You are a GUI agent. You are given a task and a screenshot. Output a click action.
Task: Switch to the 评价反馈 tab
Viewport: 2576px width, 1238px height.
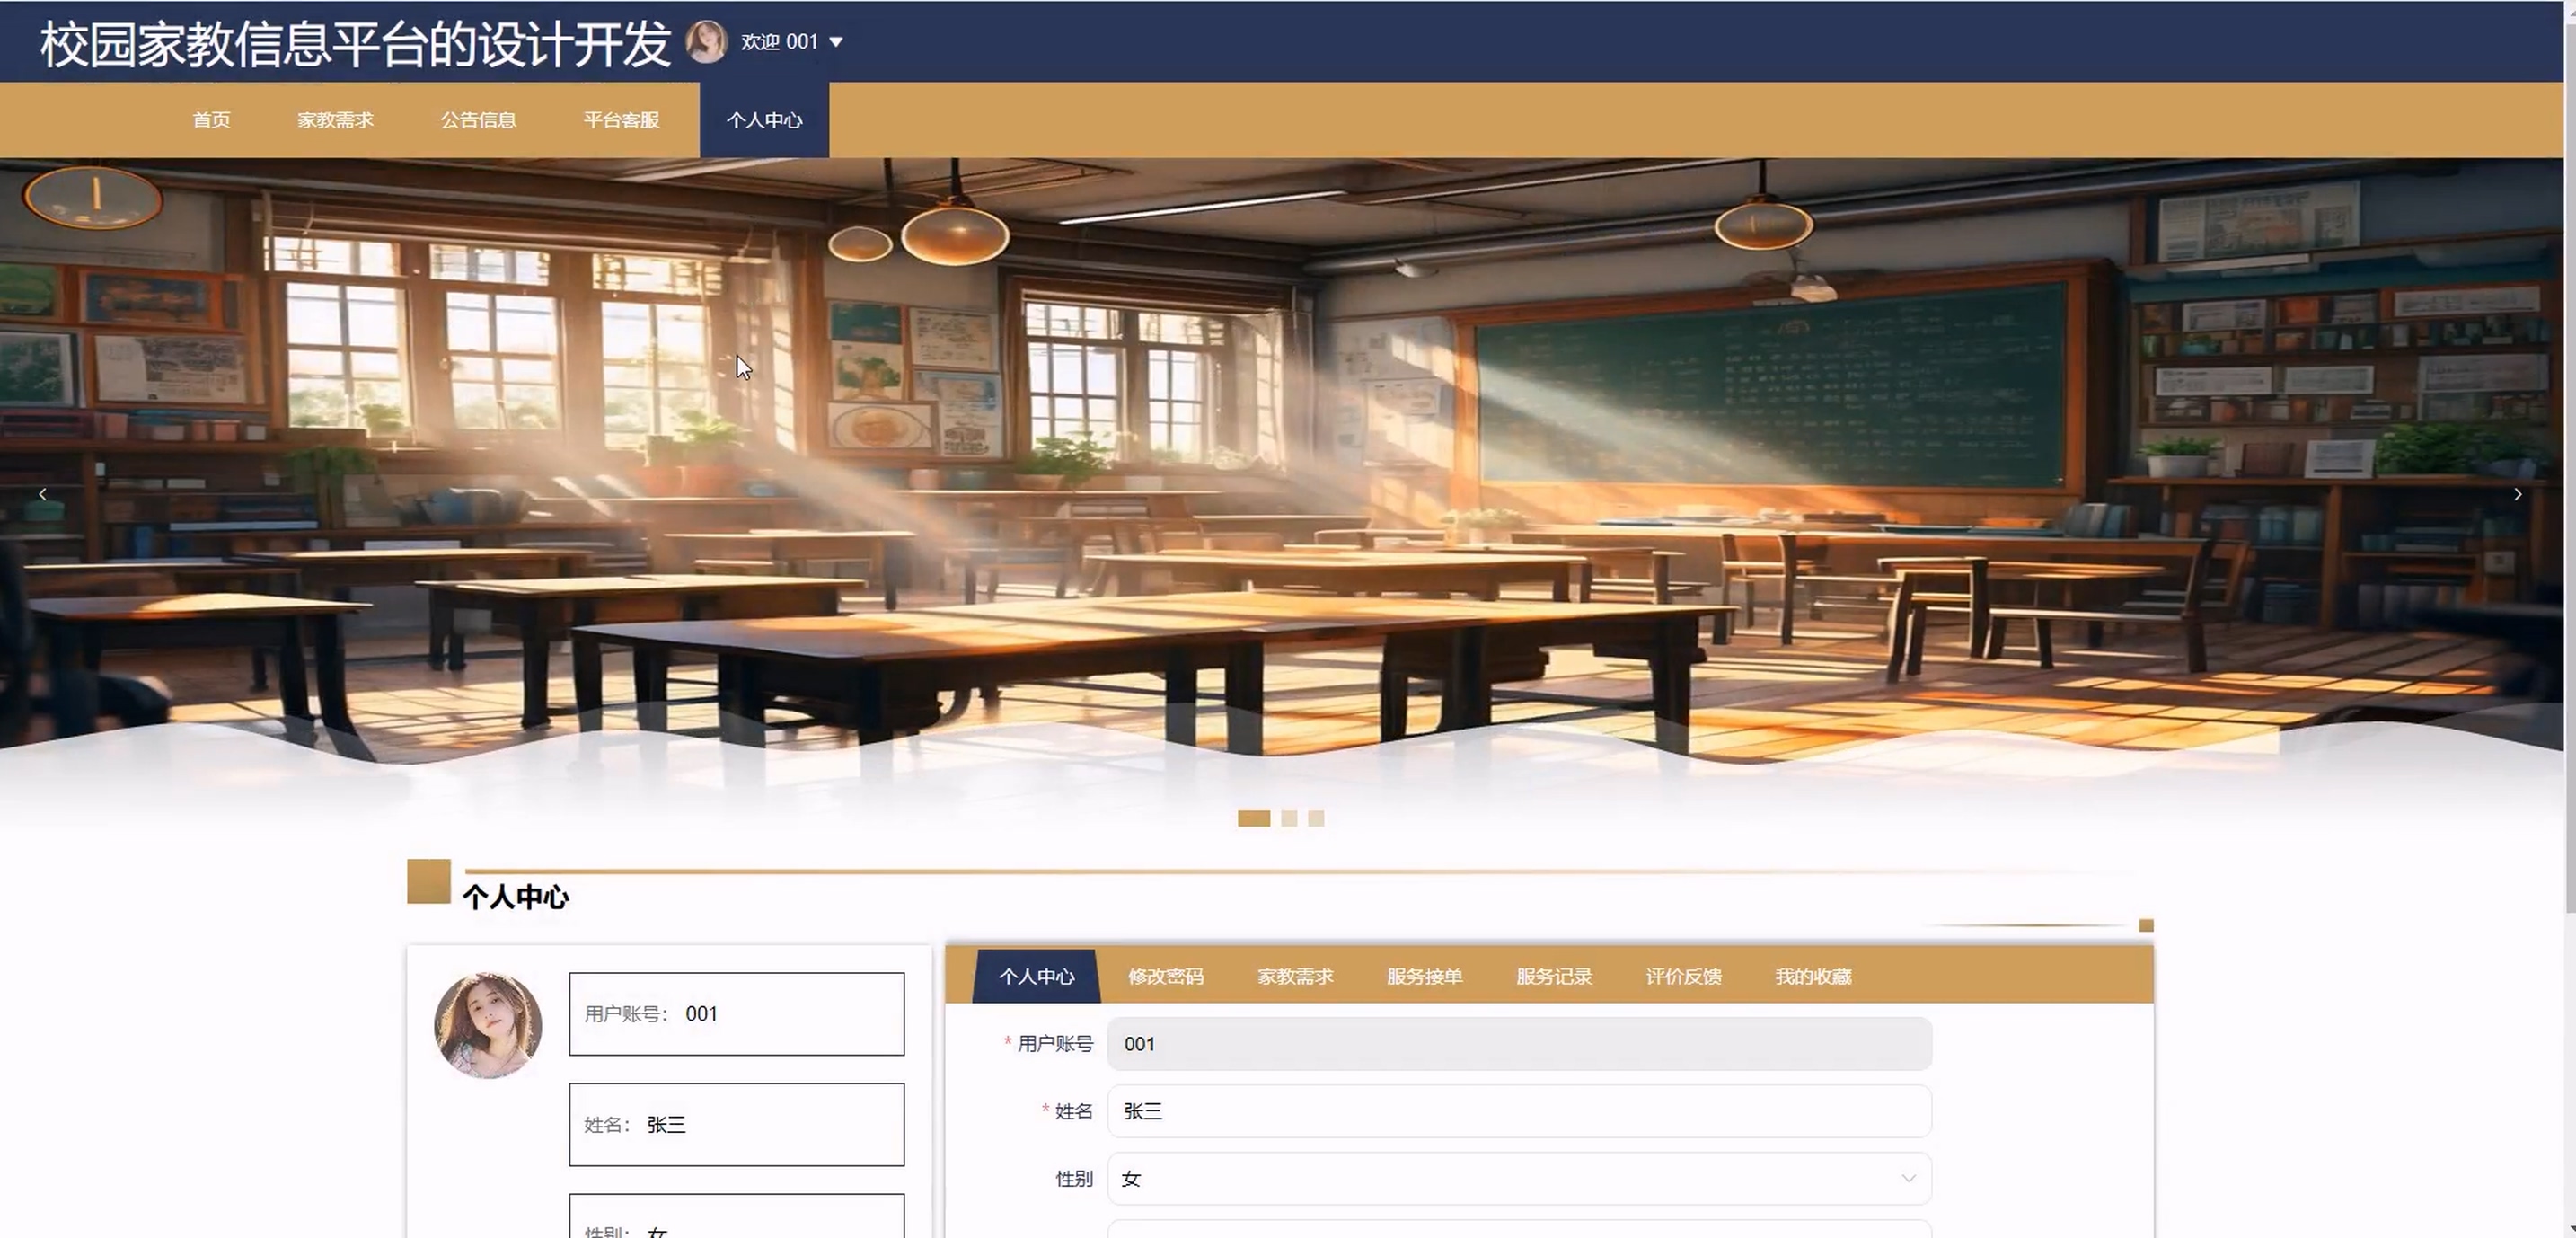1683,976
